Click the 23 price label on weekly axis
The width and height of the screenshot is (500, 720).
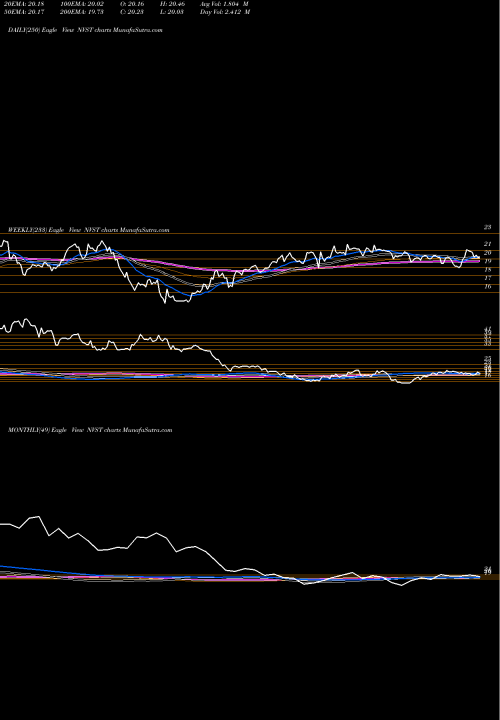(x=488, y=227)
